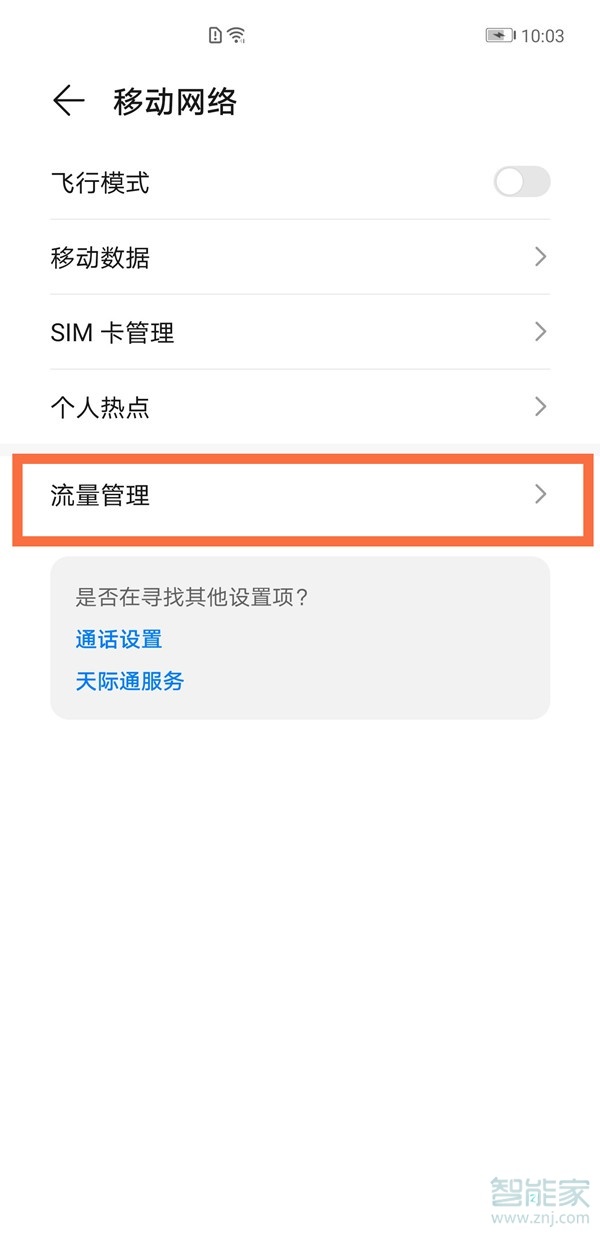600x1237 pixels.
Task: Expand 个人热点 with its chevron
Action: (x=540, y=407)
